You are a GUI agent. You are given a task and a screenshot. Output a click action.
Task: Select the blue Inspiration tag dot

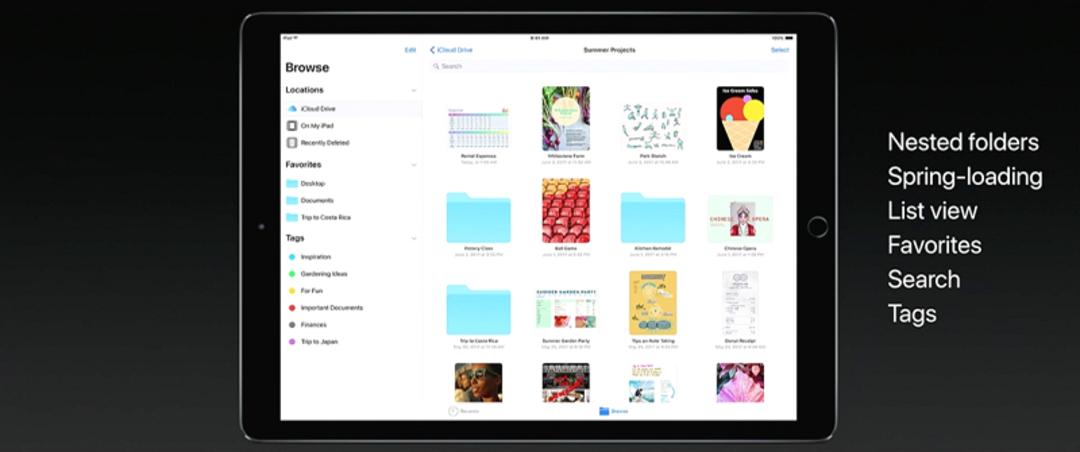pyautogui.click(x=292, y=257)
